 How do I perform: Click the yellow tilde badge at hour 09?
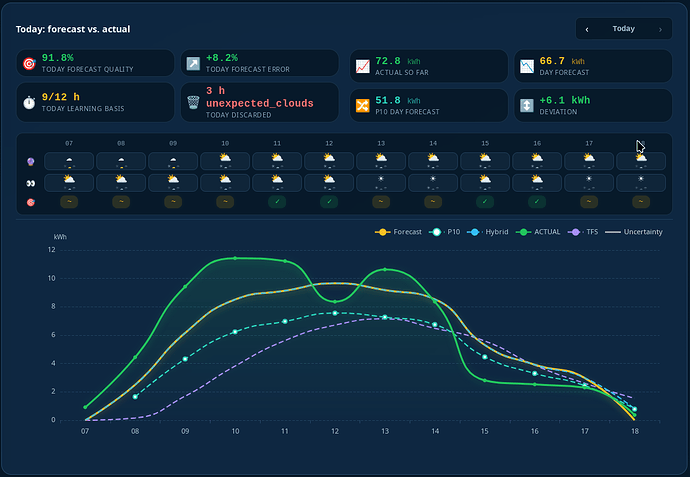(x=173, y=202)
